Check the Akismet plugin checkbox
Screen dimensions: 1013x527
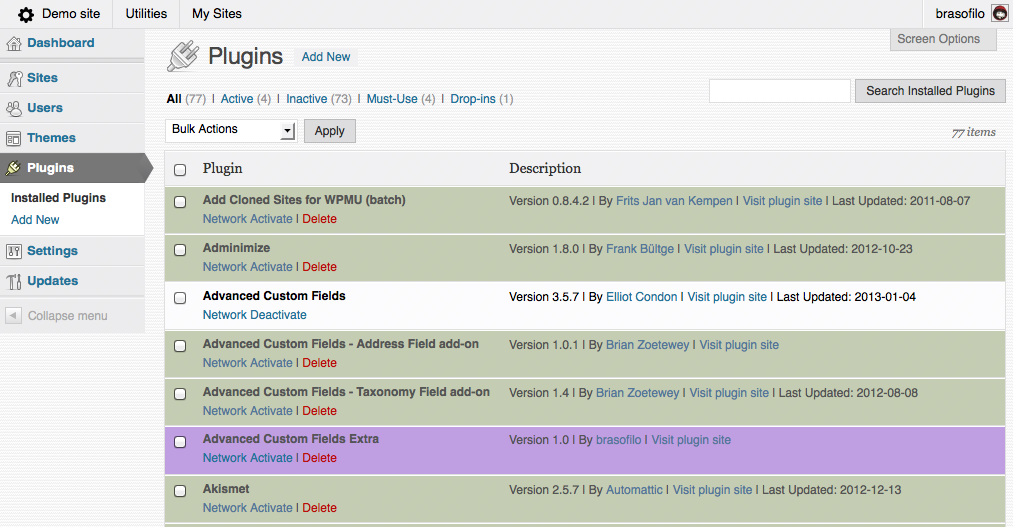[x=180, y=491]
